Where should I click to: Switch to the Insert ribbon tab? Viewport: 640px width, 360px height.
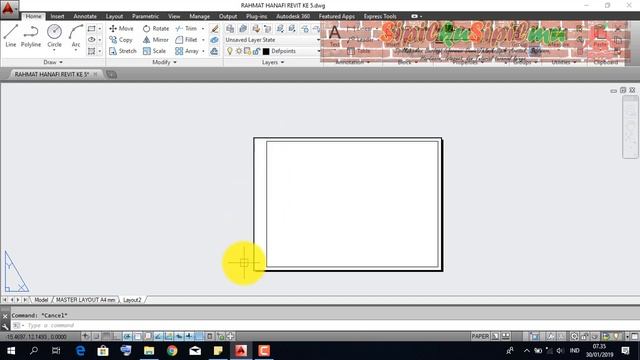[57, 16]
